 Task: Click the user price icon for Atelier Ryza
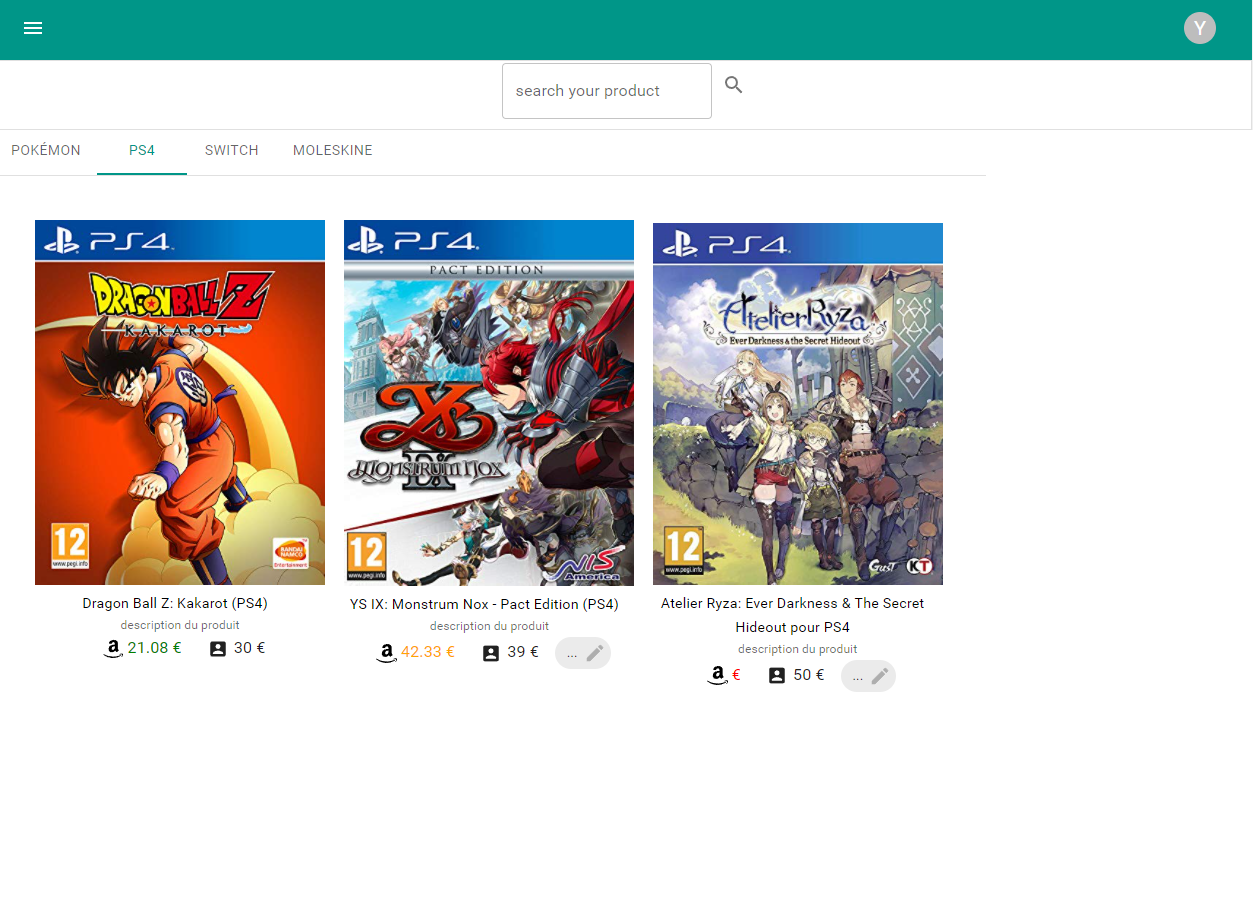tap(777, 675)
